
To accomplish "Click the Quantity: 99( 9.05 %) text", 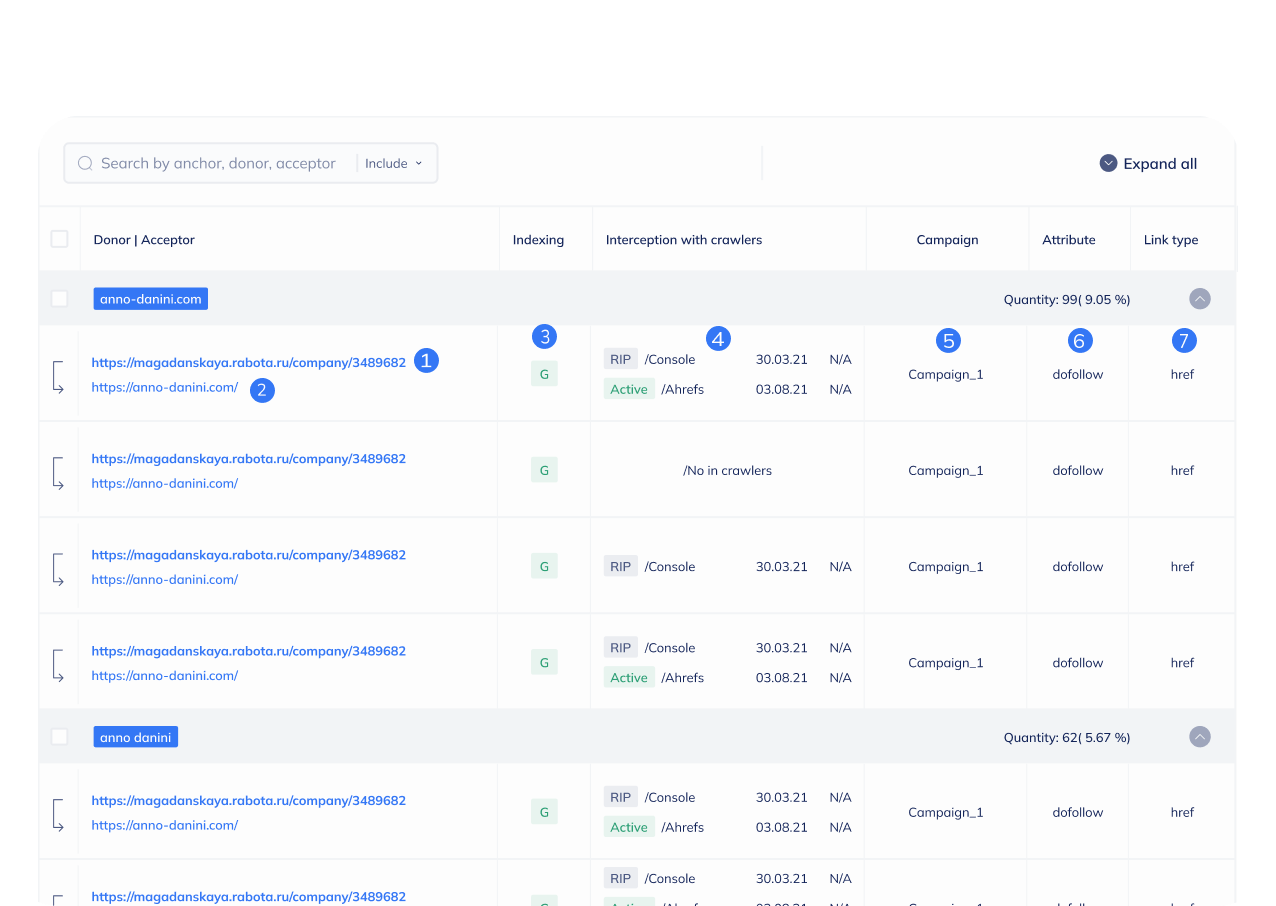I will 1067,299.
